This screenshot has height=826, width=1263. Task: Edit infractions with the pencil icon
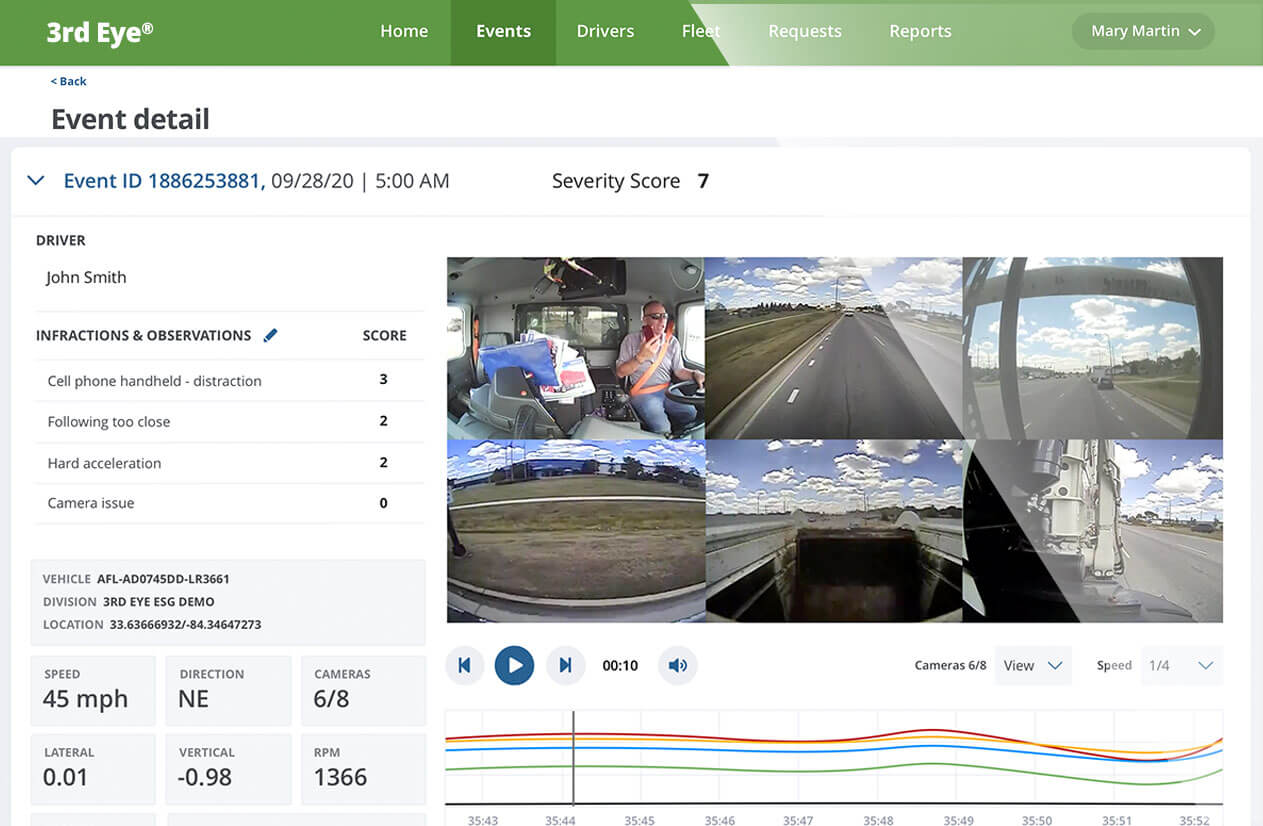[x=270, y=336]
